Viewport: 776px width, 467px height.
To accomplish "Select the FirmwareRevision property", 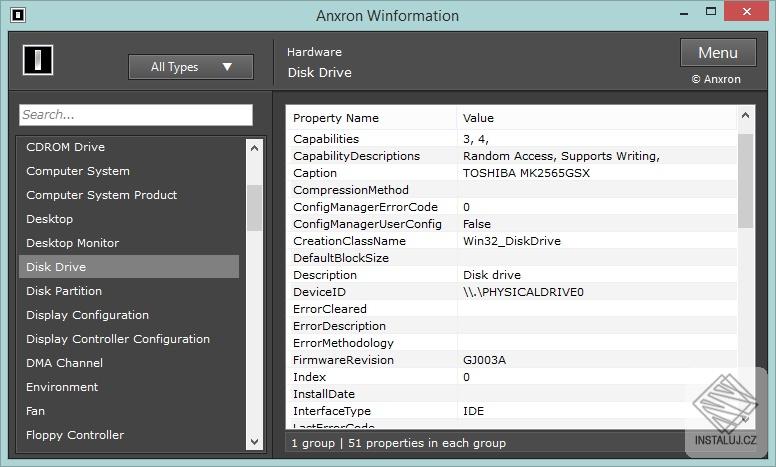I will pyautogui.click(x=343, y=360).
